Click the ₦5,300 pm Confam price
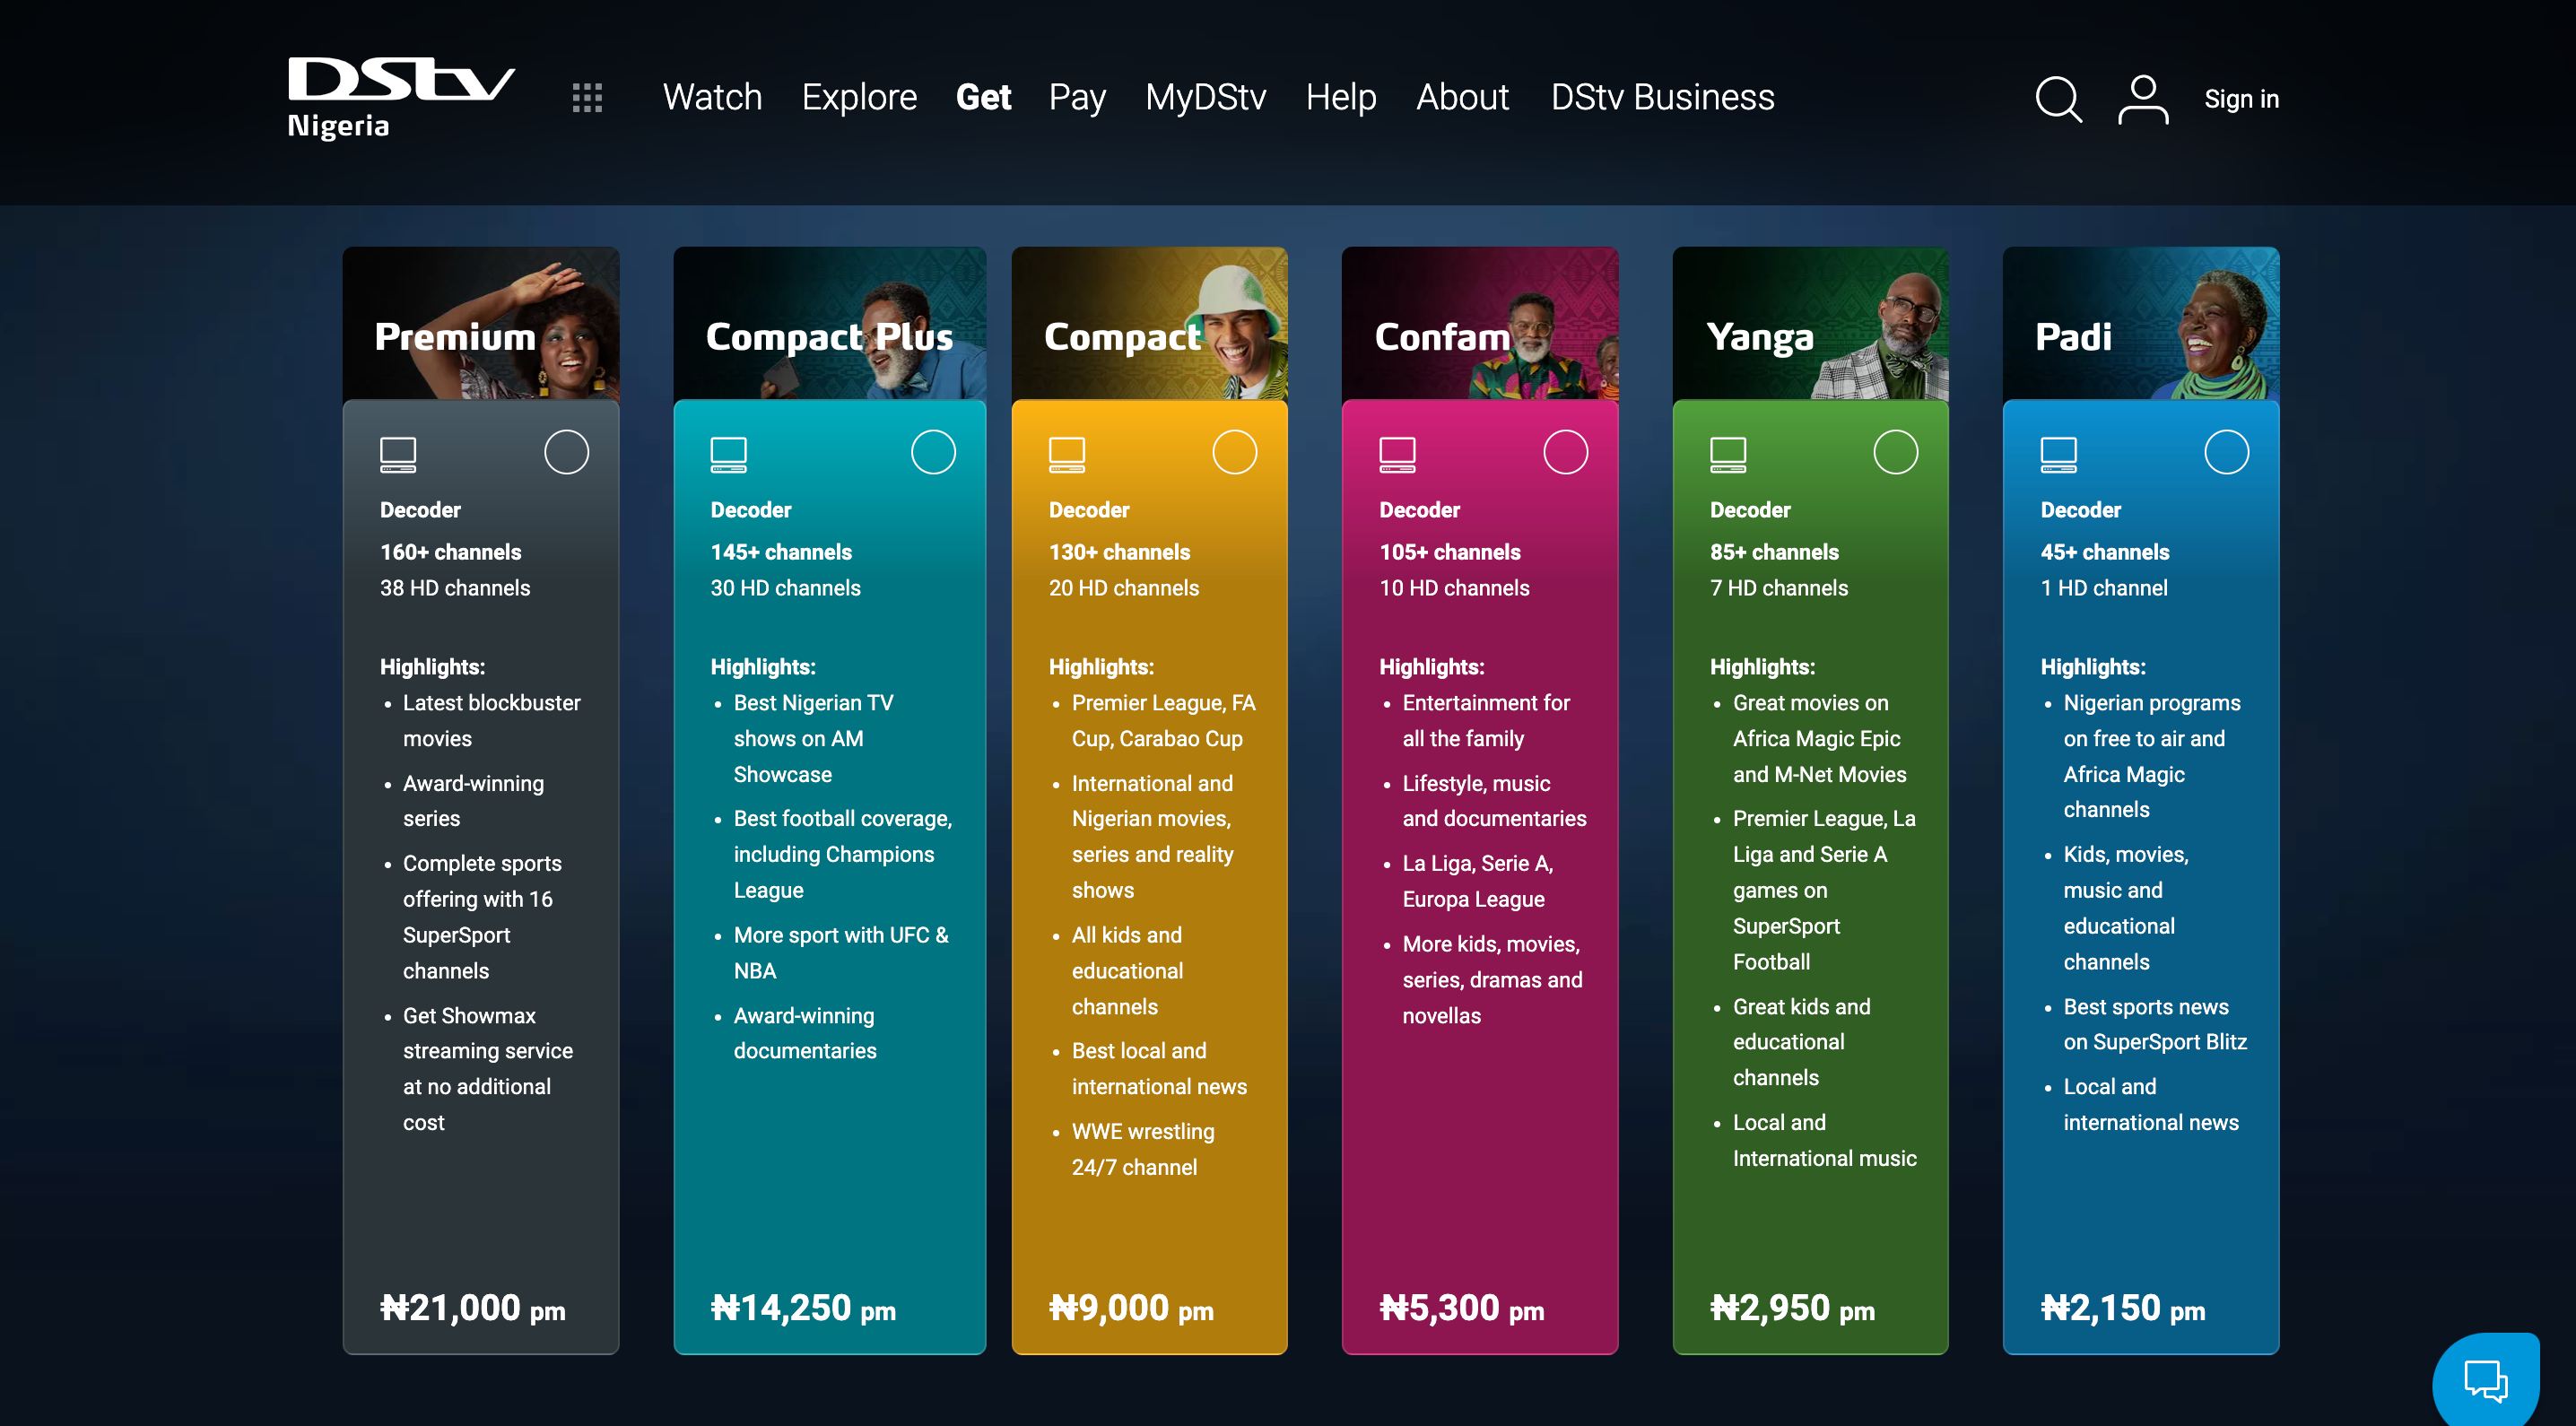 point(1461,1308)
